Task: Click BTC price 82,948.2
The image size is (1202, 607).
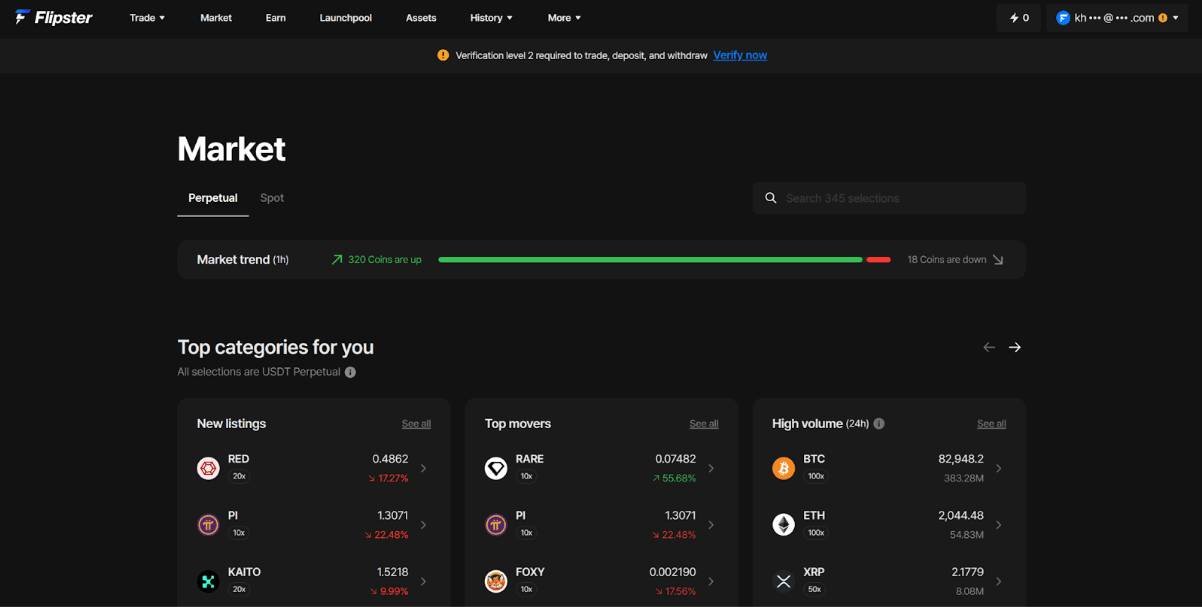Action: tap(961, 459)
